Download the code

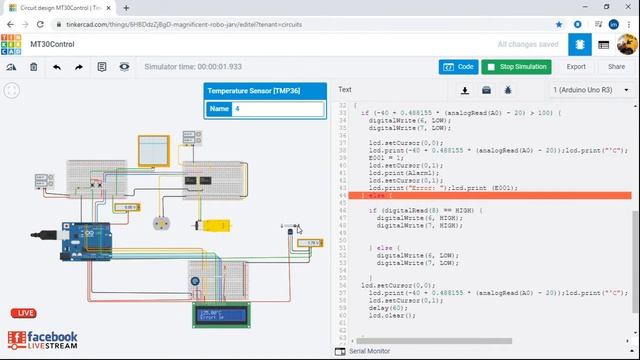pos(464,90)
